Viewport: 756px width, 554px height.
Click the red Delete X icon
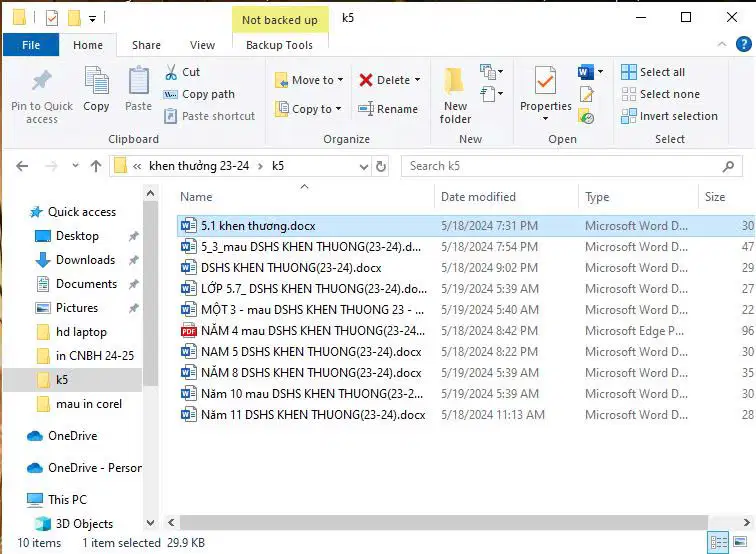point(366,80)
